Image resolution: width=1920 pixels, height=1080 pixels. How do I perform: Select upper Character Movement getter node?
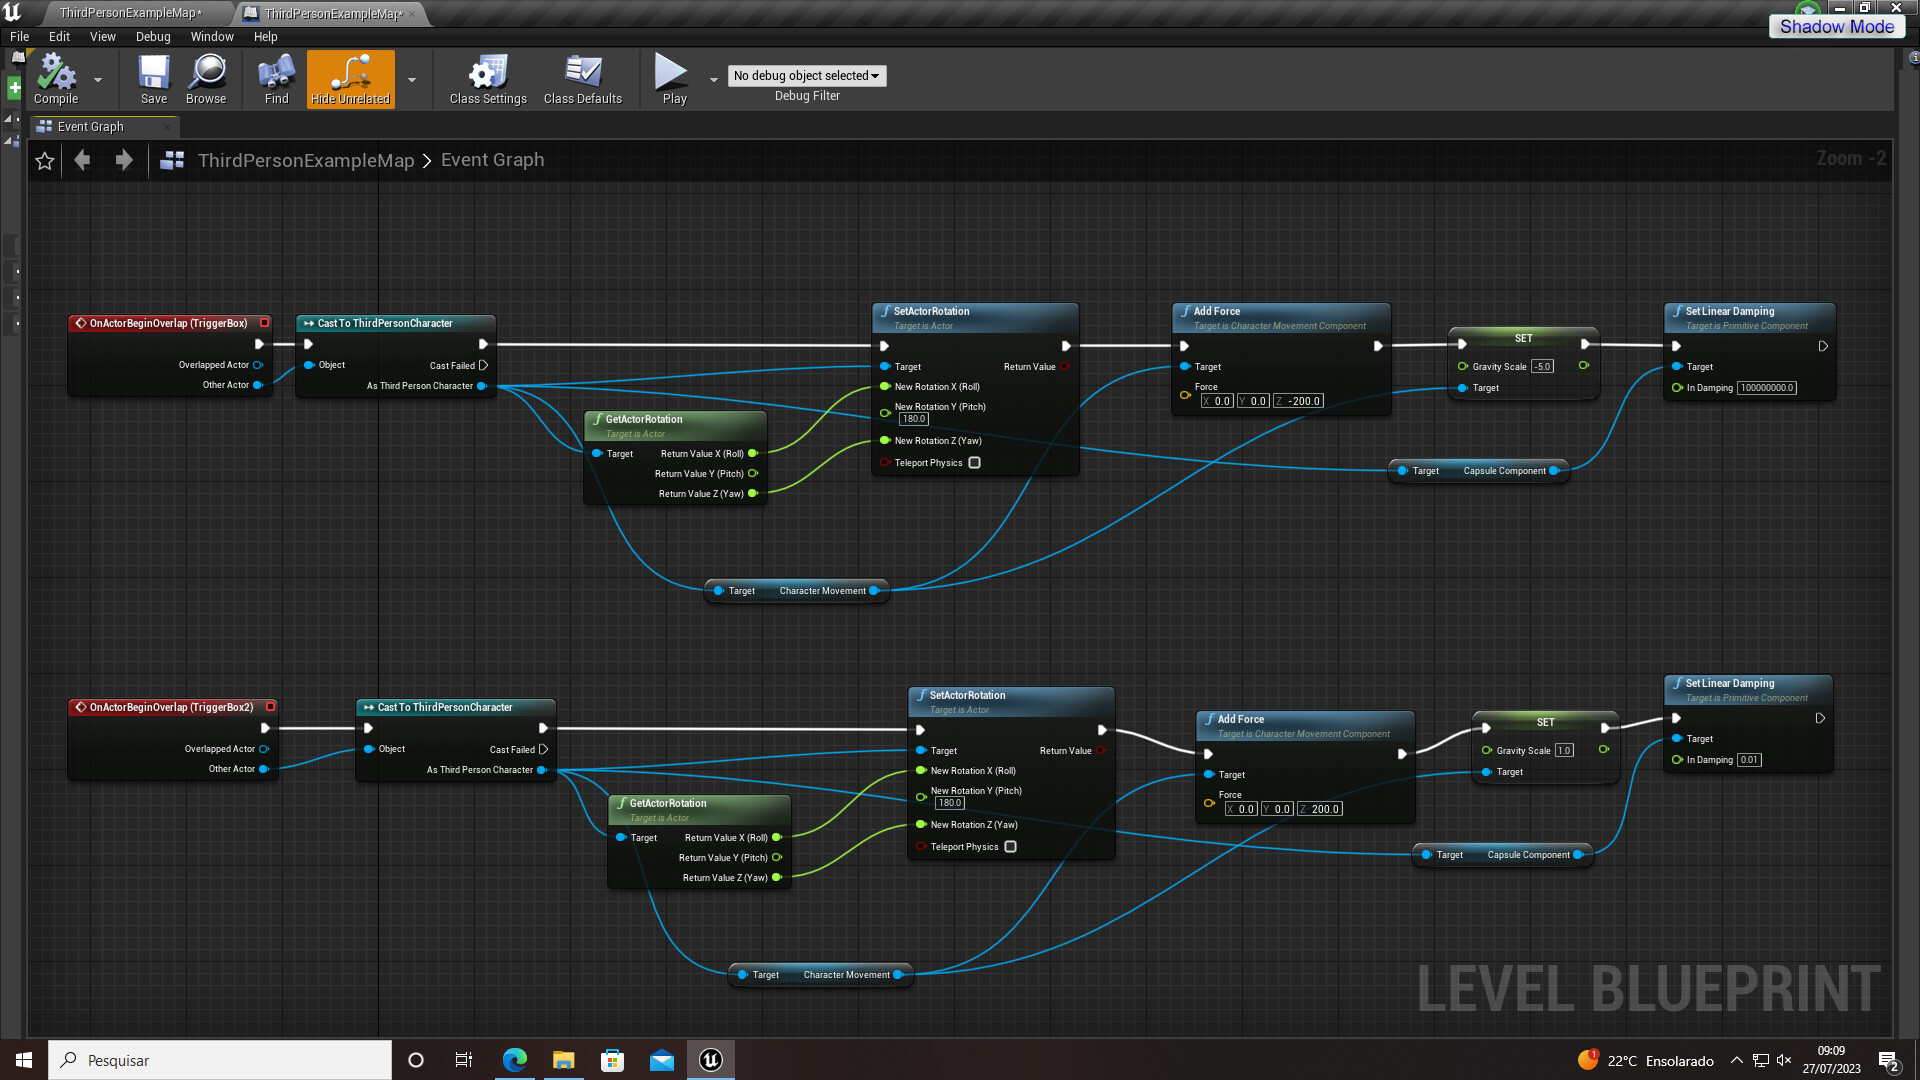pos(797,591)
